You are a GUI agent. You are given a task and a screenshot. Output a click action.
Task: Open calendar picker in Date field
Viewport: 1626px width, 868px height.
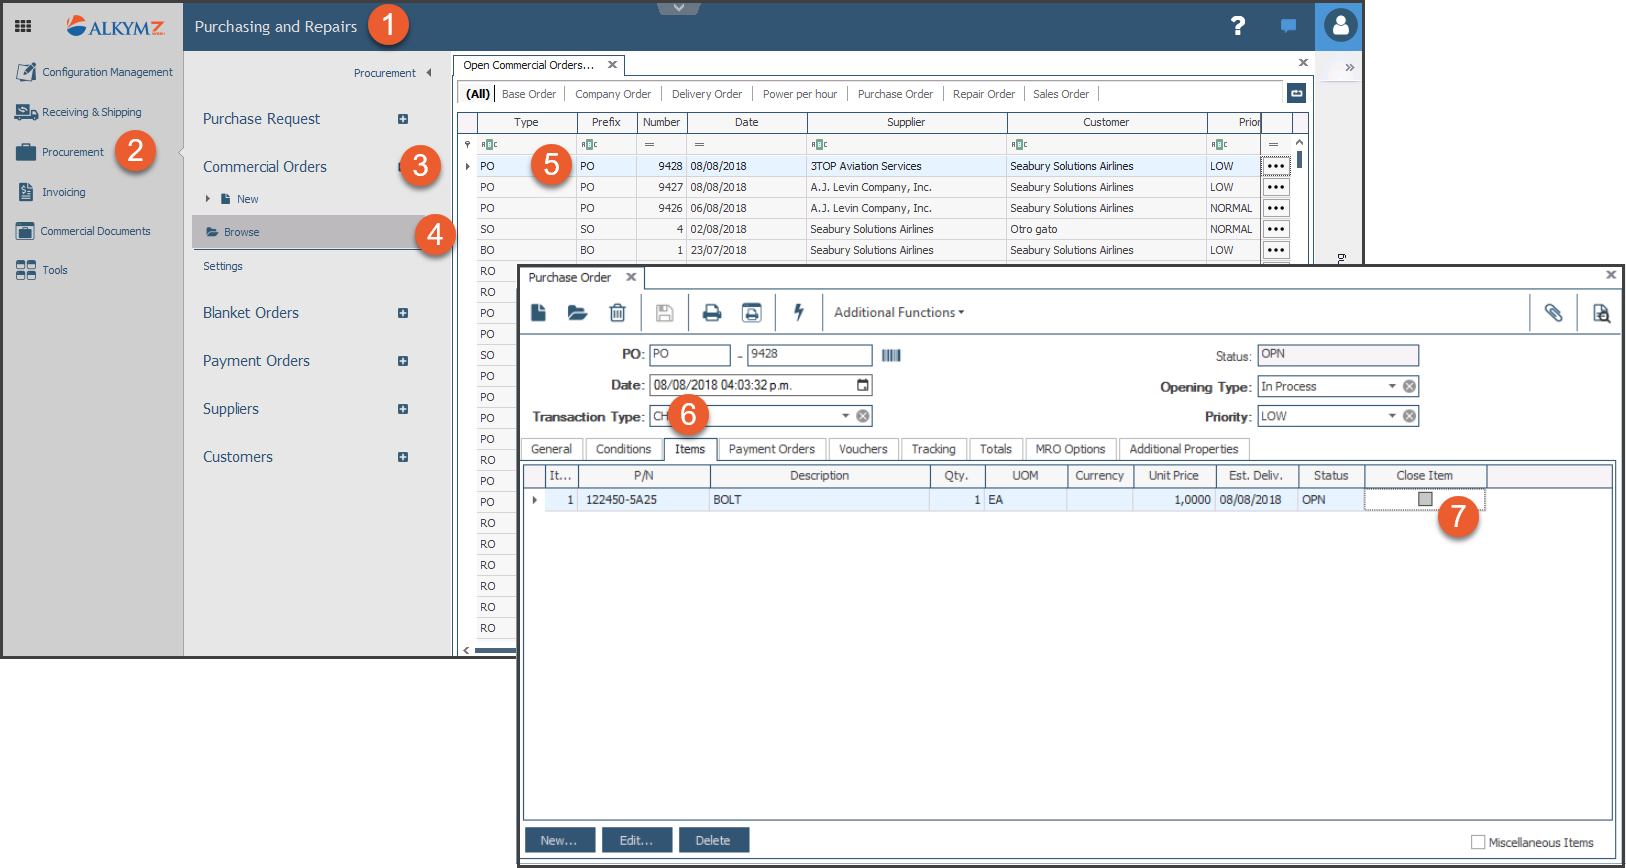pyautogui.click(x=863, y=385)
